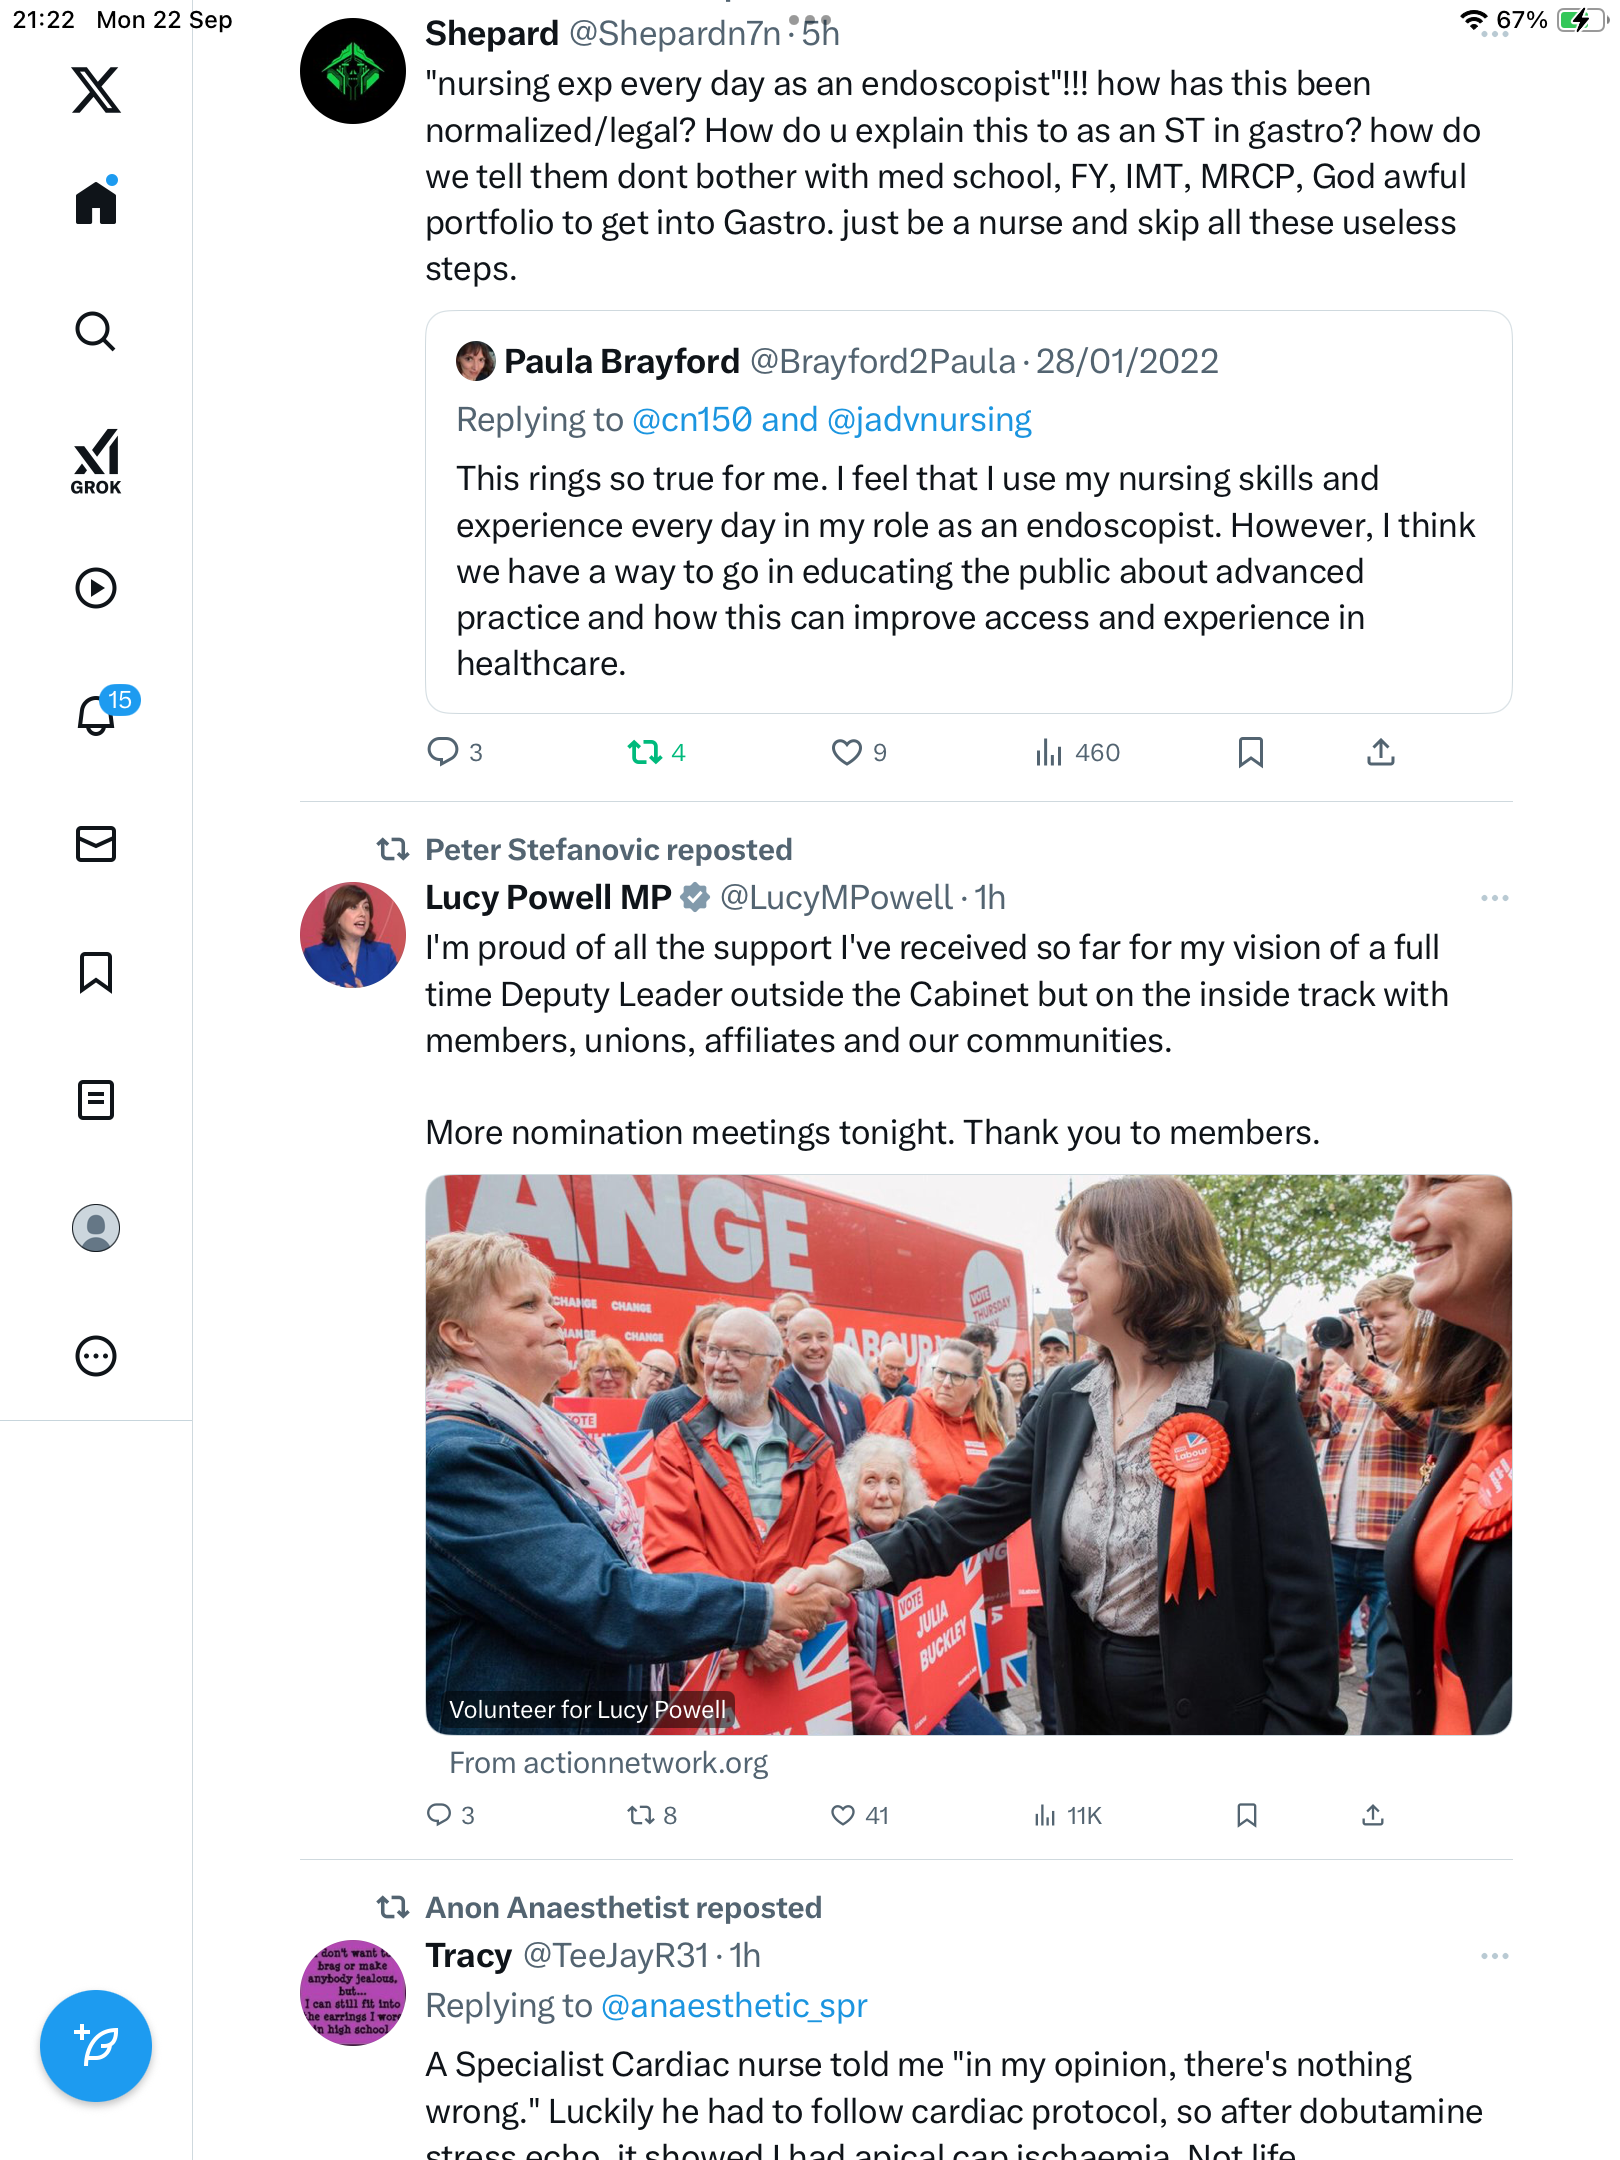
Task: Open more options on Lucy Powell's tweet
Action: (x=1494, y=898)
